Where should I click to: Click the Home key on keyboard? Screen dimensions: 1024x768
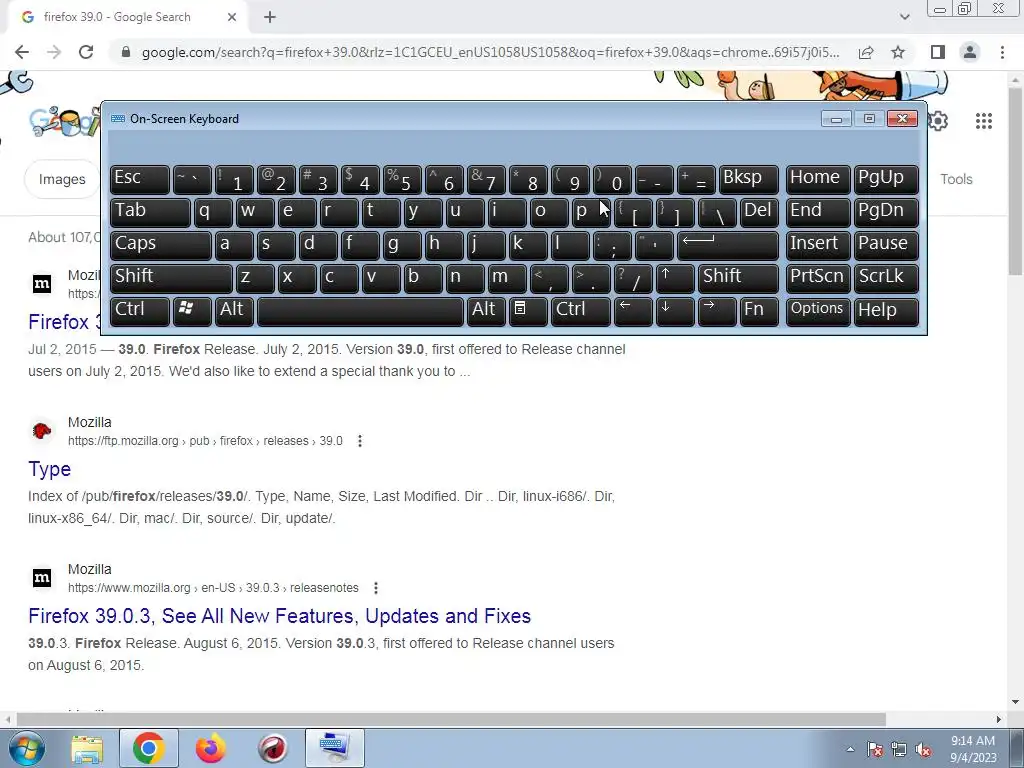pos(818,180)
